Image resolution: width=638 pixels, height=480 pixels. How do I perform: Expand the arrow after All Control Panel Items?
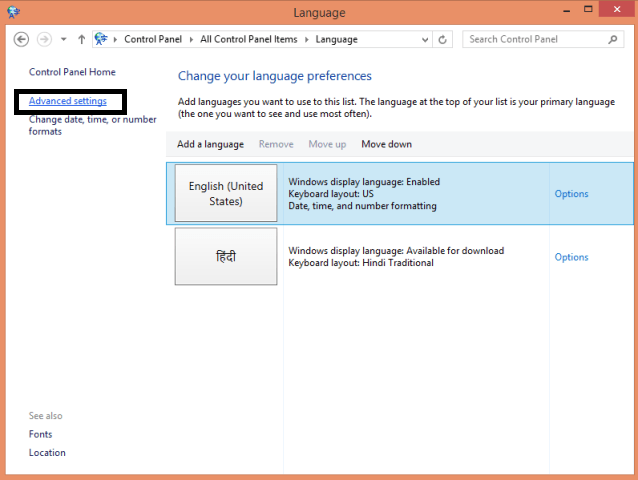click(x=307, y=39)
